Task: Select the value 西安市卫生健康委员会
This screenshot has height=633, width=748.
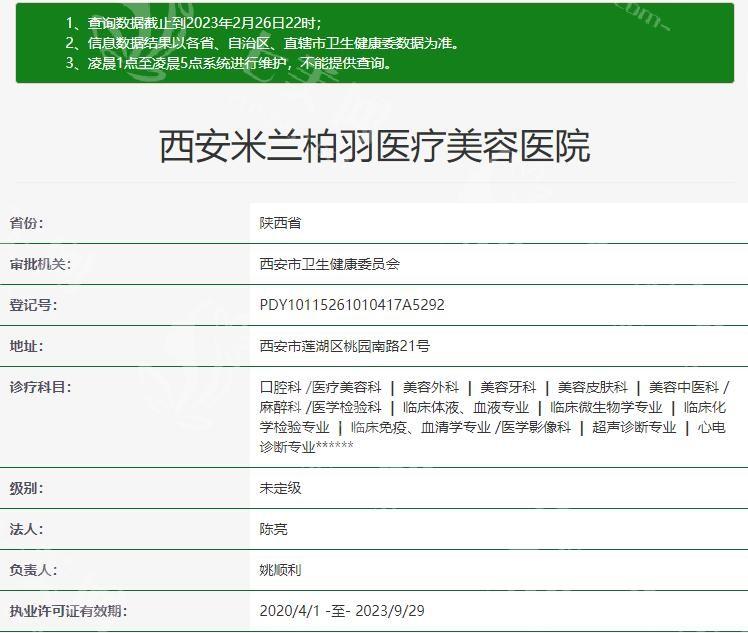Action: (330, 264)
